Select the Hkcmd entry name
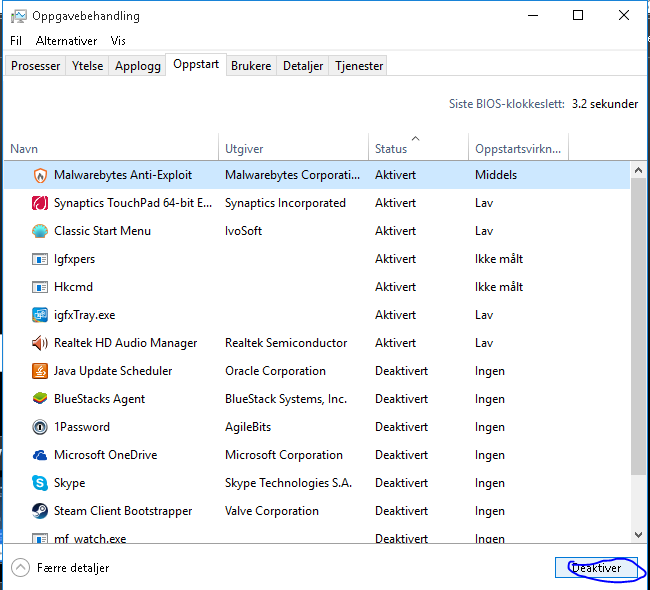 point(73,287)
